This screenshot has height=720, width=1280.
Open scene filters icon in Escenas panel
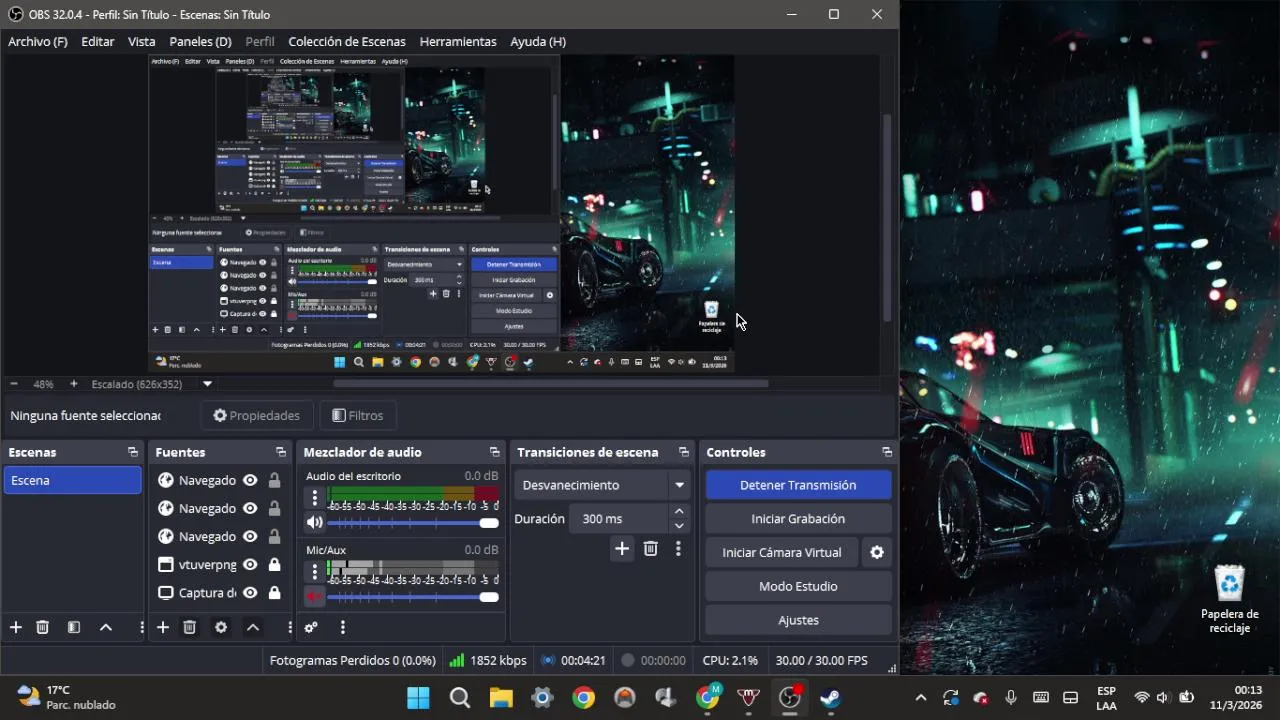(74, 627)
